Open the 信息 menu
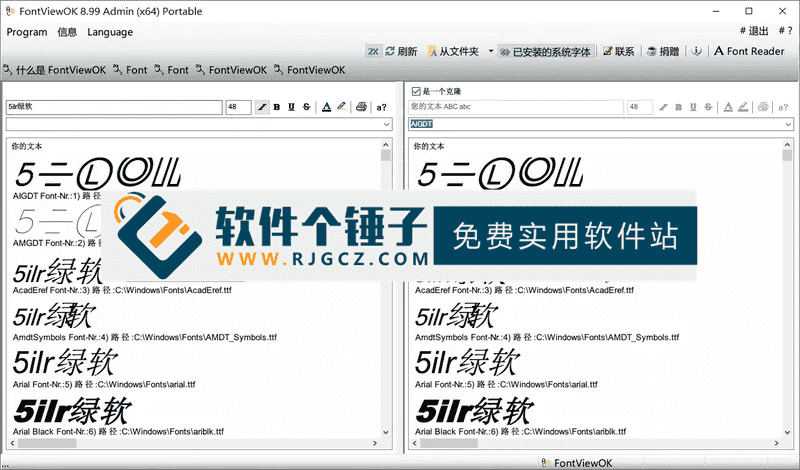800x470 pixels. [67, 32]
